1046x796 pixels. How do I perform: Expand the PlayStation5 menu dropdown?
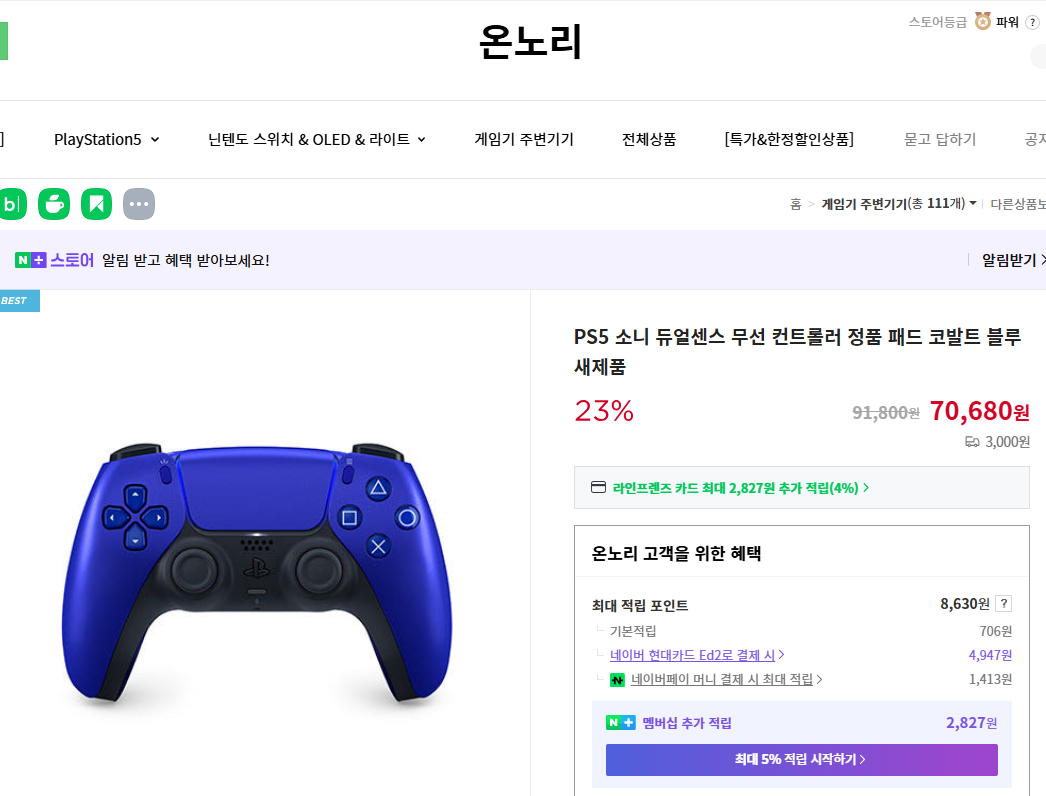pyautogui.click(x=107, y=140)
